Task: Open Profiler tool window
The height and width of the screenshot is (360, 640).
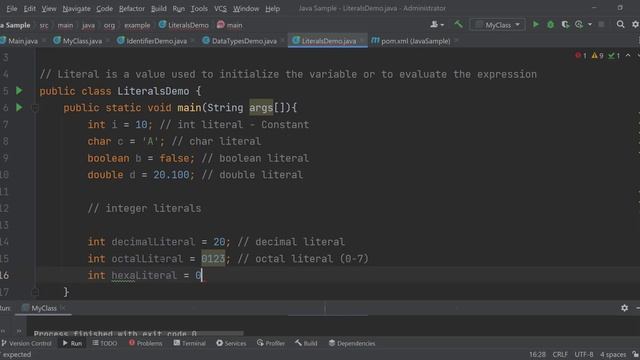Action: [271, 343]
